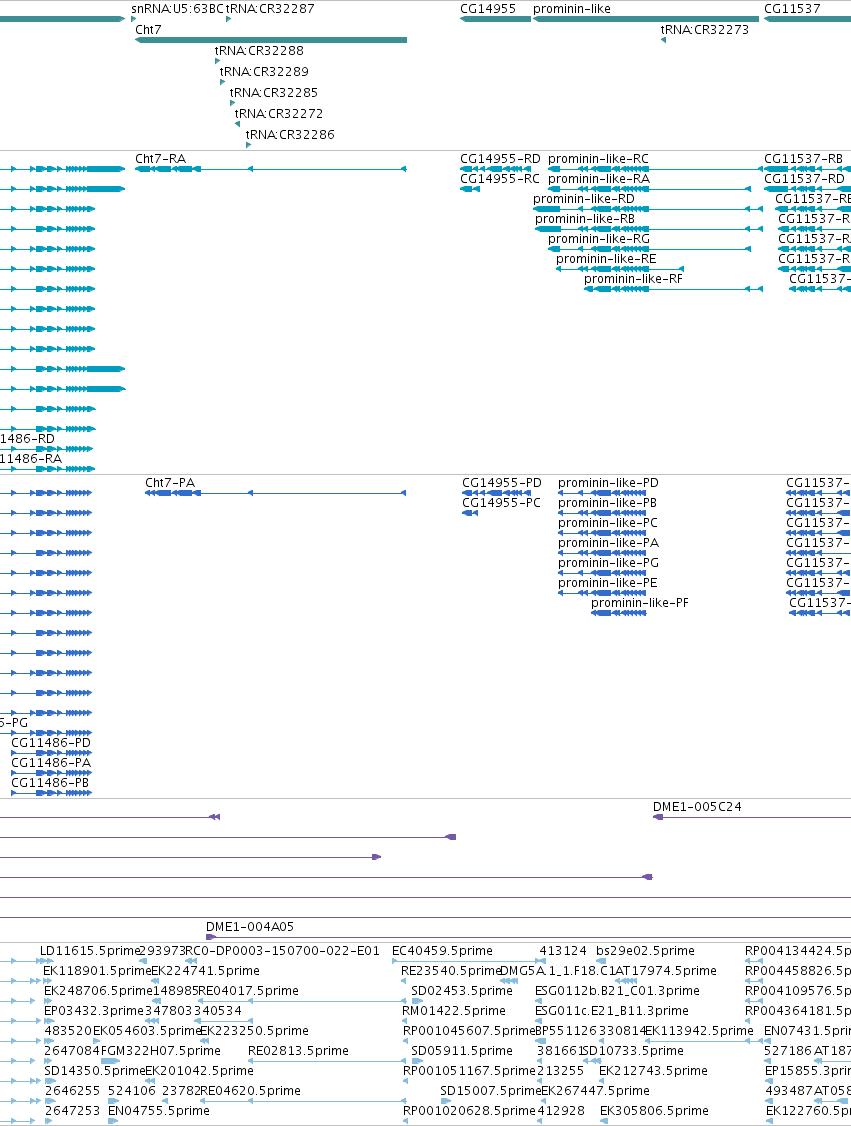Image resolution: width=851 pixels, height=1126 pixels.
Task: Click the CG14955 gene label
Action: (488, 9)
